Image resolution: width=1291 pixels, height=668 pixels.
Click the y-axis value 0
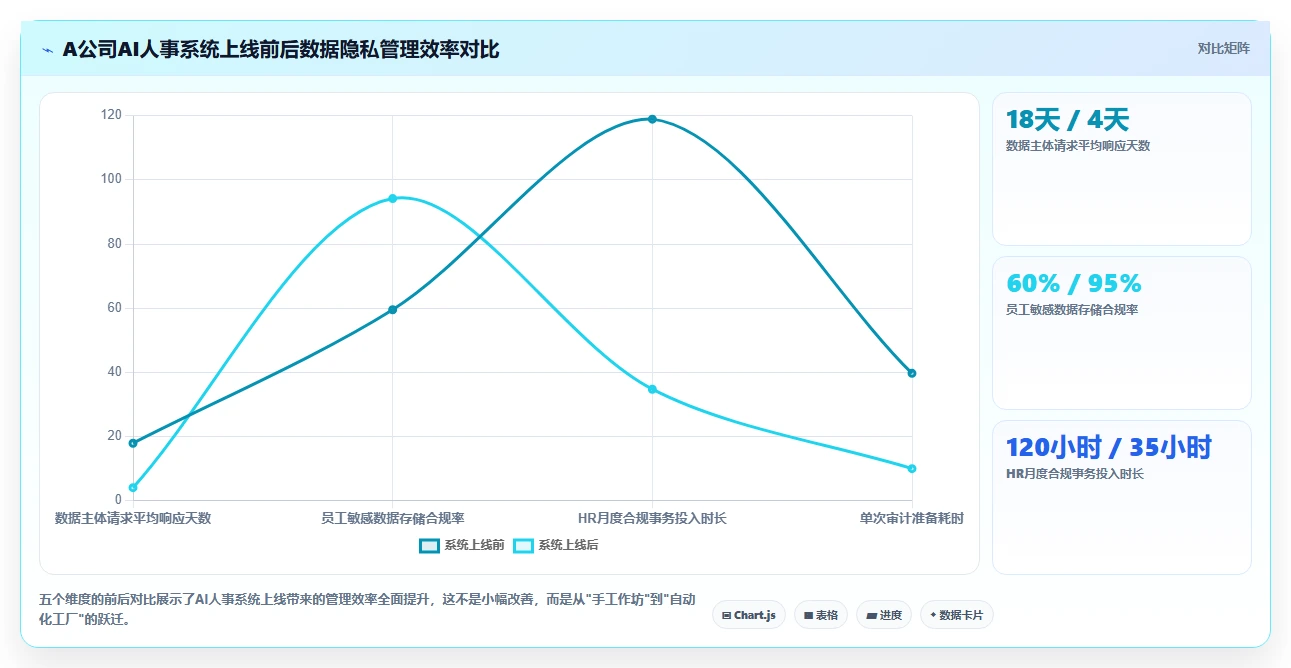click(x=118, y=500)
